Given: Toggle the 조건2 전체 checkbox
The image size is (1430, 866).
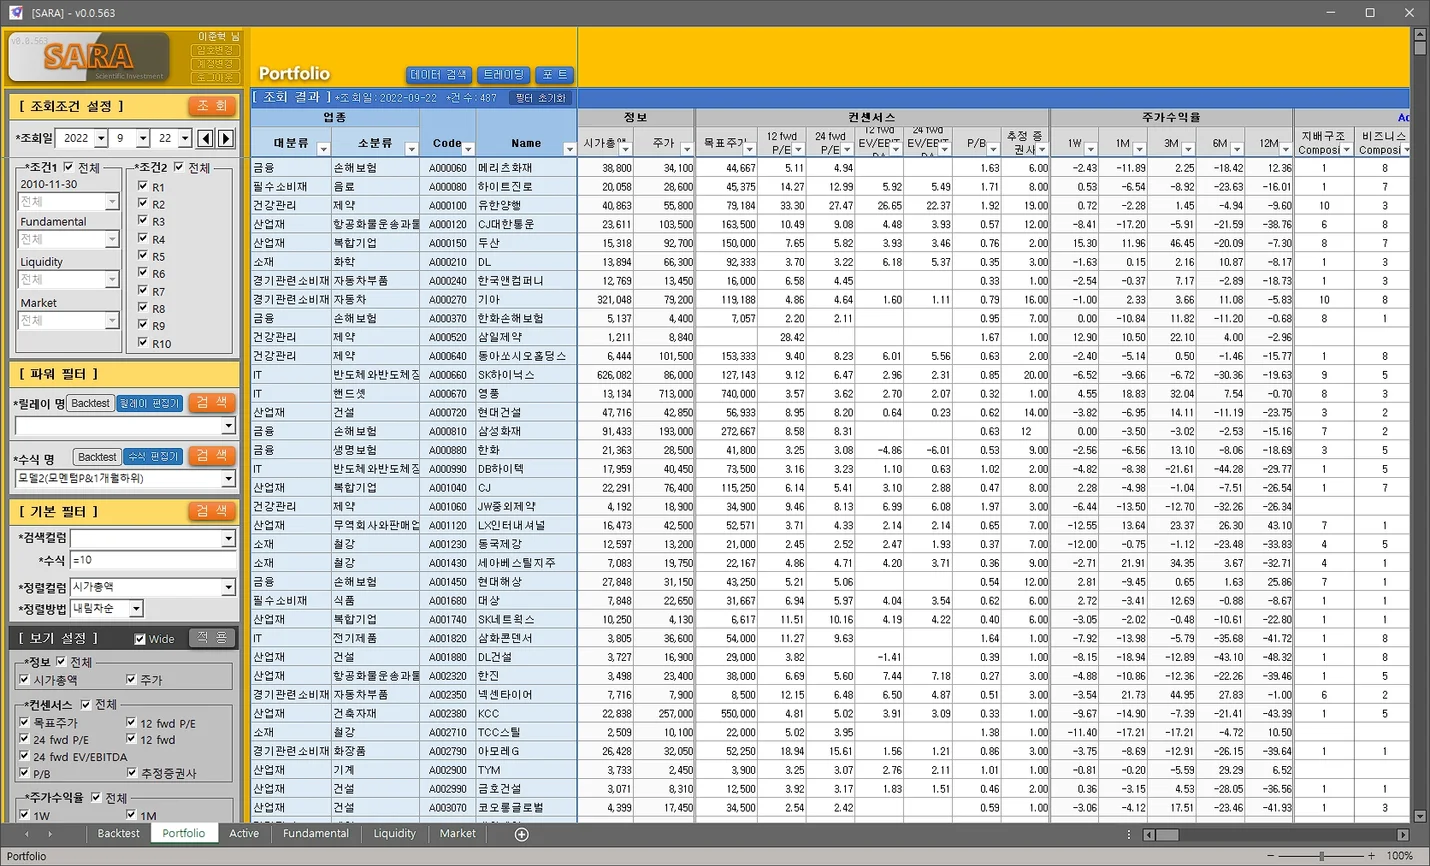Looking at the screenshot, I should [x=179, y=167].
